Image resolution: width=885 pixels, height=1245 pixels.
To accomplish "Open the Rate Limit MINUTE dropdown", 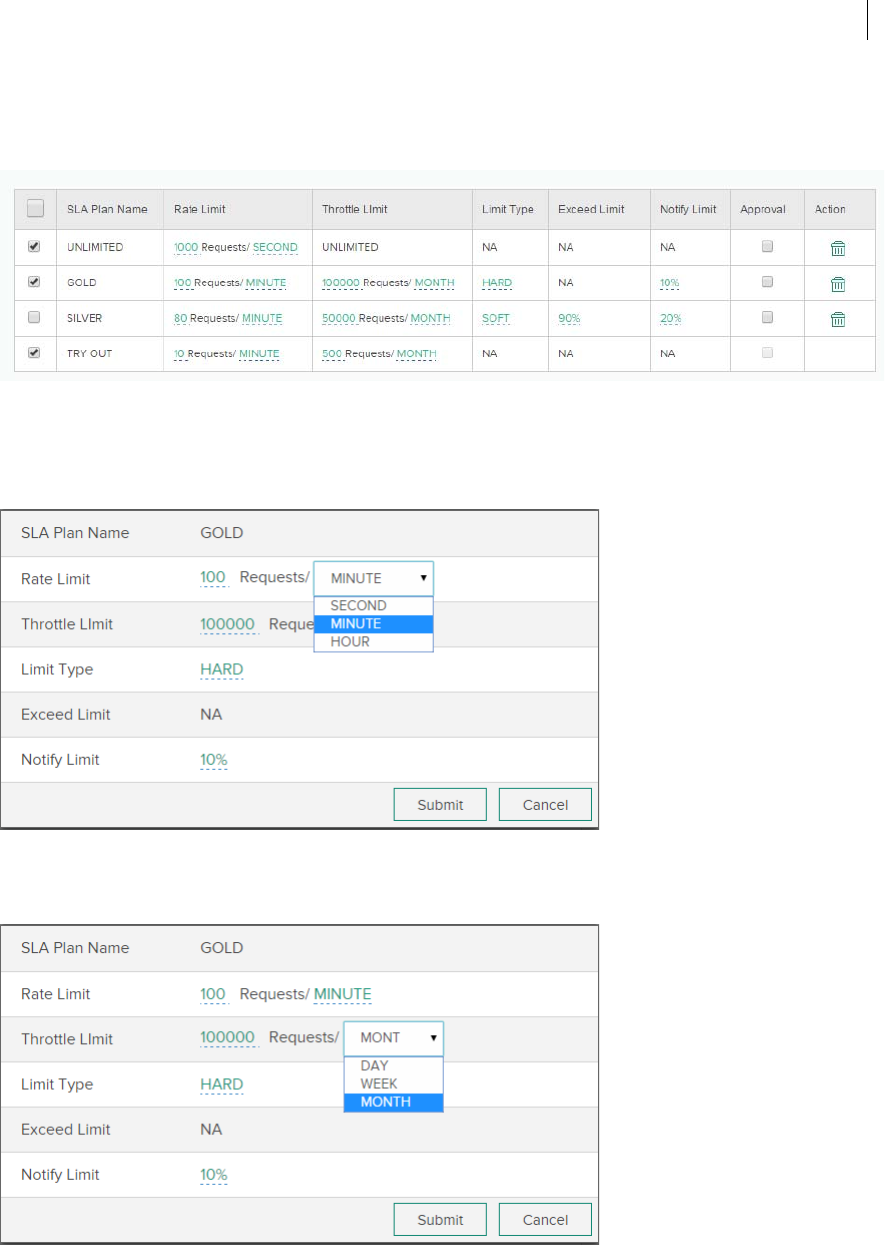I will coord(374,578).
